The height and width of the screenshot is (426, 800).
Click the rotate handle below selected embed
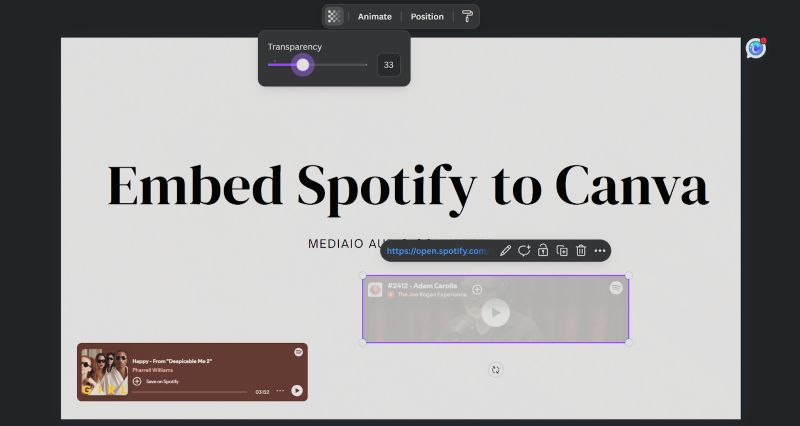click(495, 370)
